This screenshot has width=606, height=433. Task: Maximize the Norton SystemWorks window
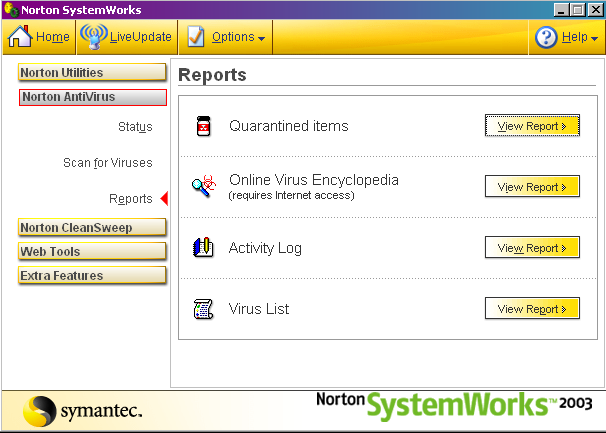[x=578, y=10]
